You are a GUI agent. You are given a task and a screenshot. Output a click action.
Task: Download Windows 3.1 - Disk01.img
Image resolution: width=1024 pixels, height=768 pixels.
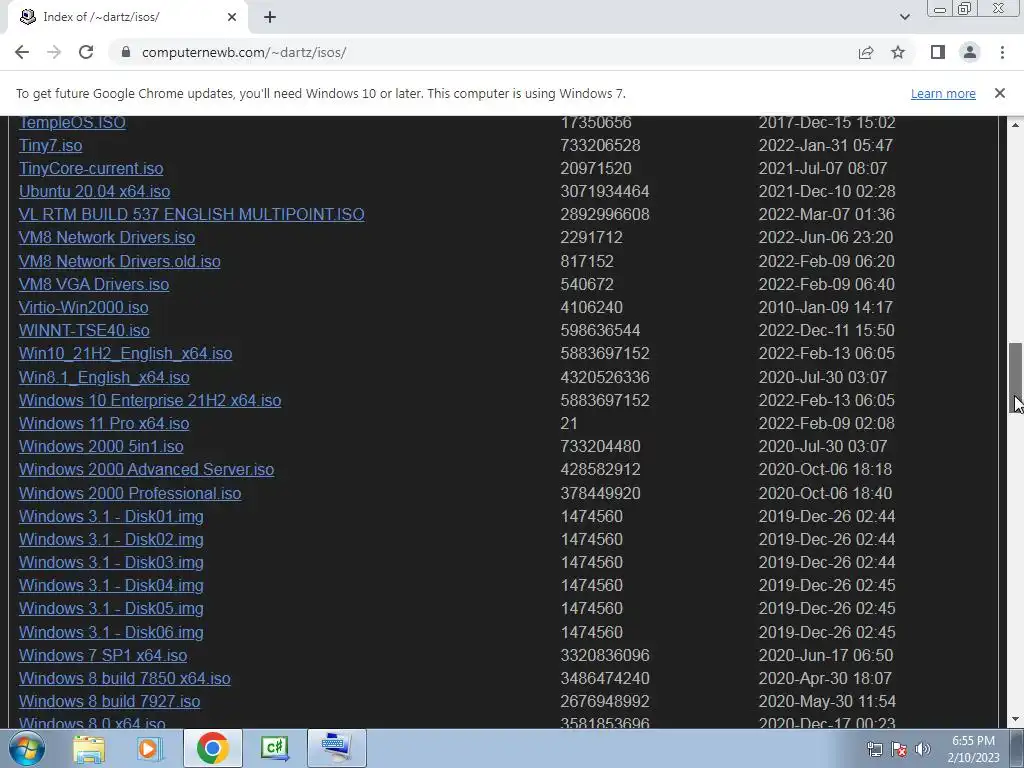pos(111,516)
